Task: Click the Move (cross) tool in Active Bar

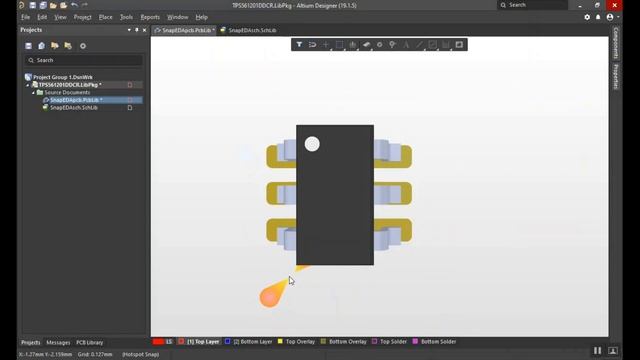Action: (x=326, y=44)
